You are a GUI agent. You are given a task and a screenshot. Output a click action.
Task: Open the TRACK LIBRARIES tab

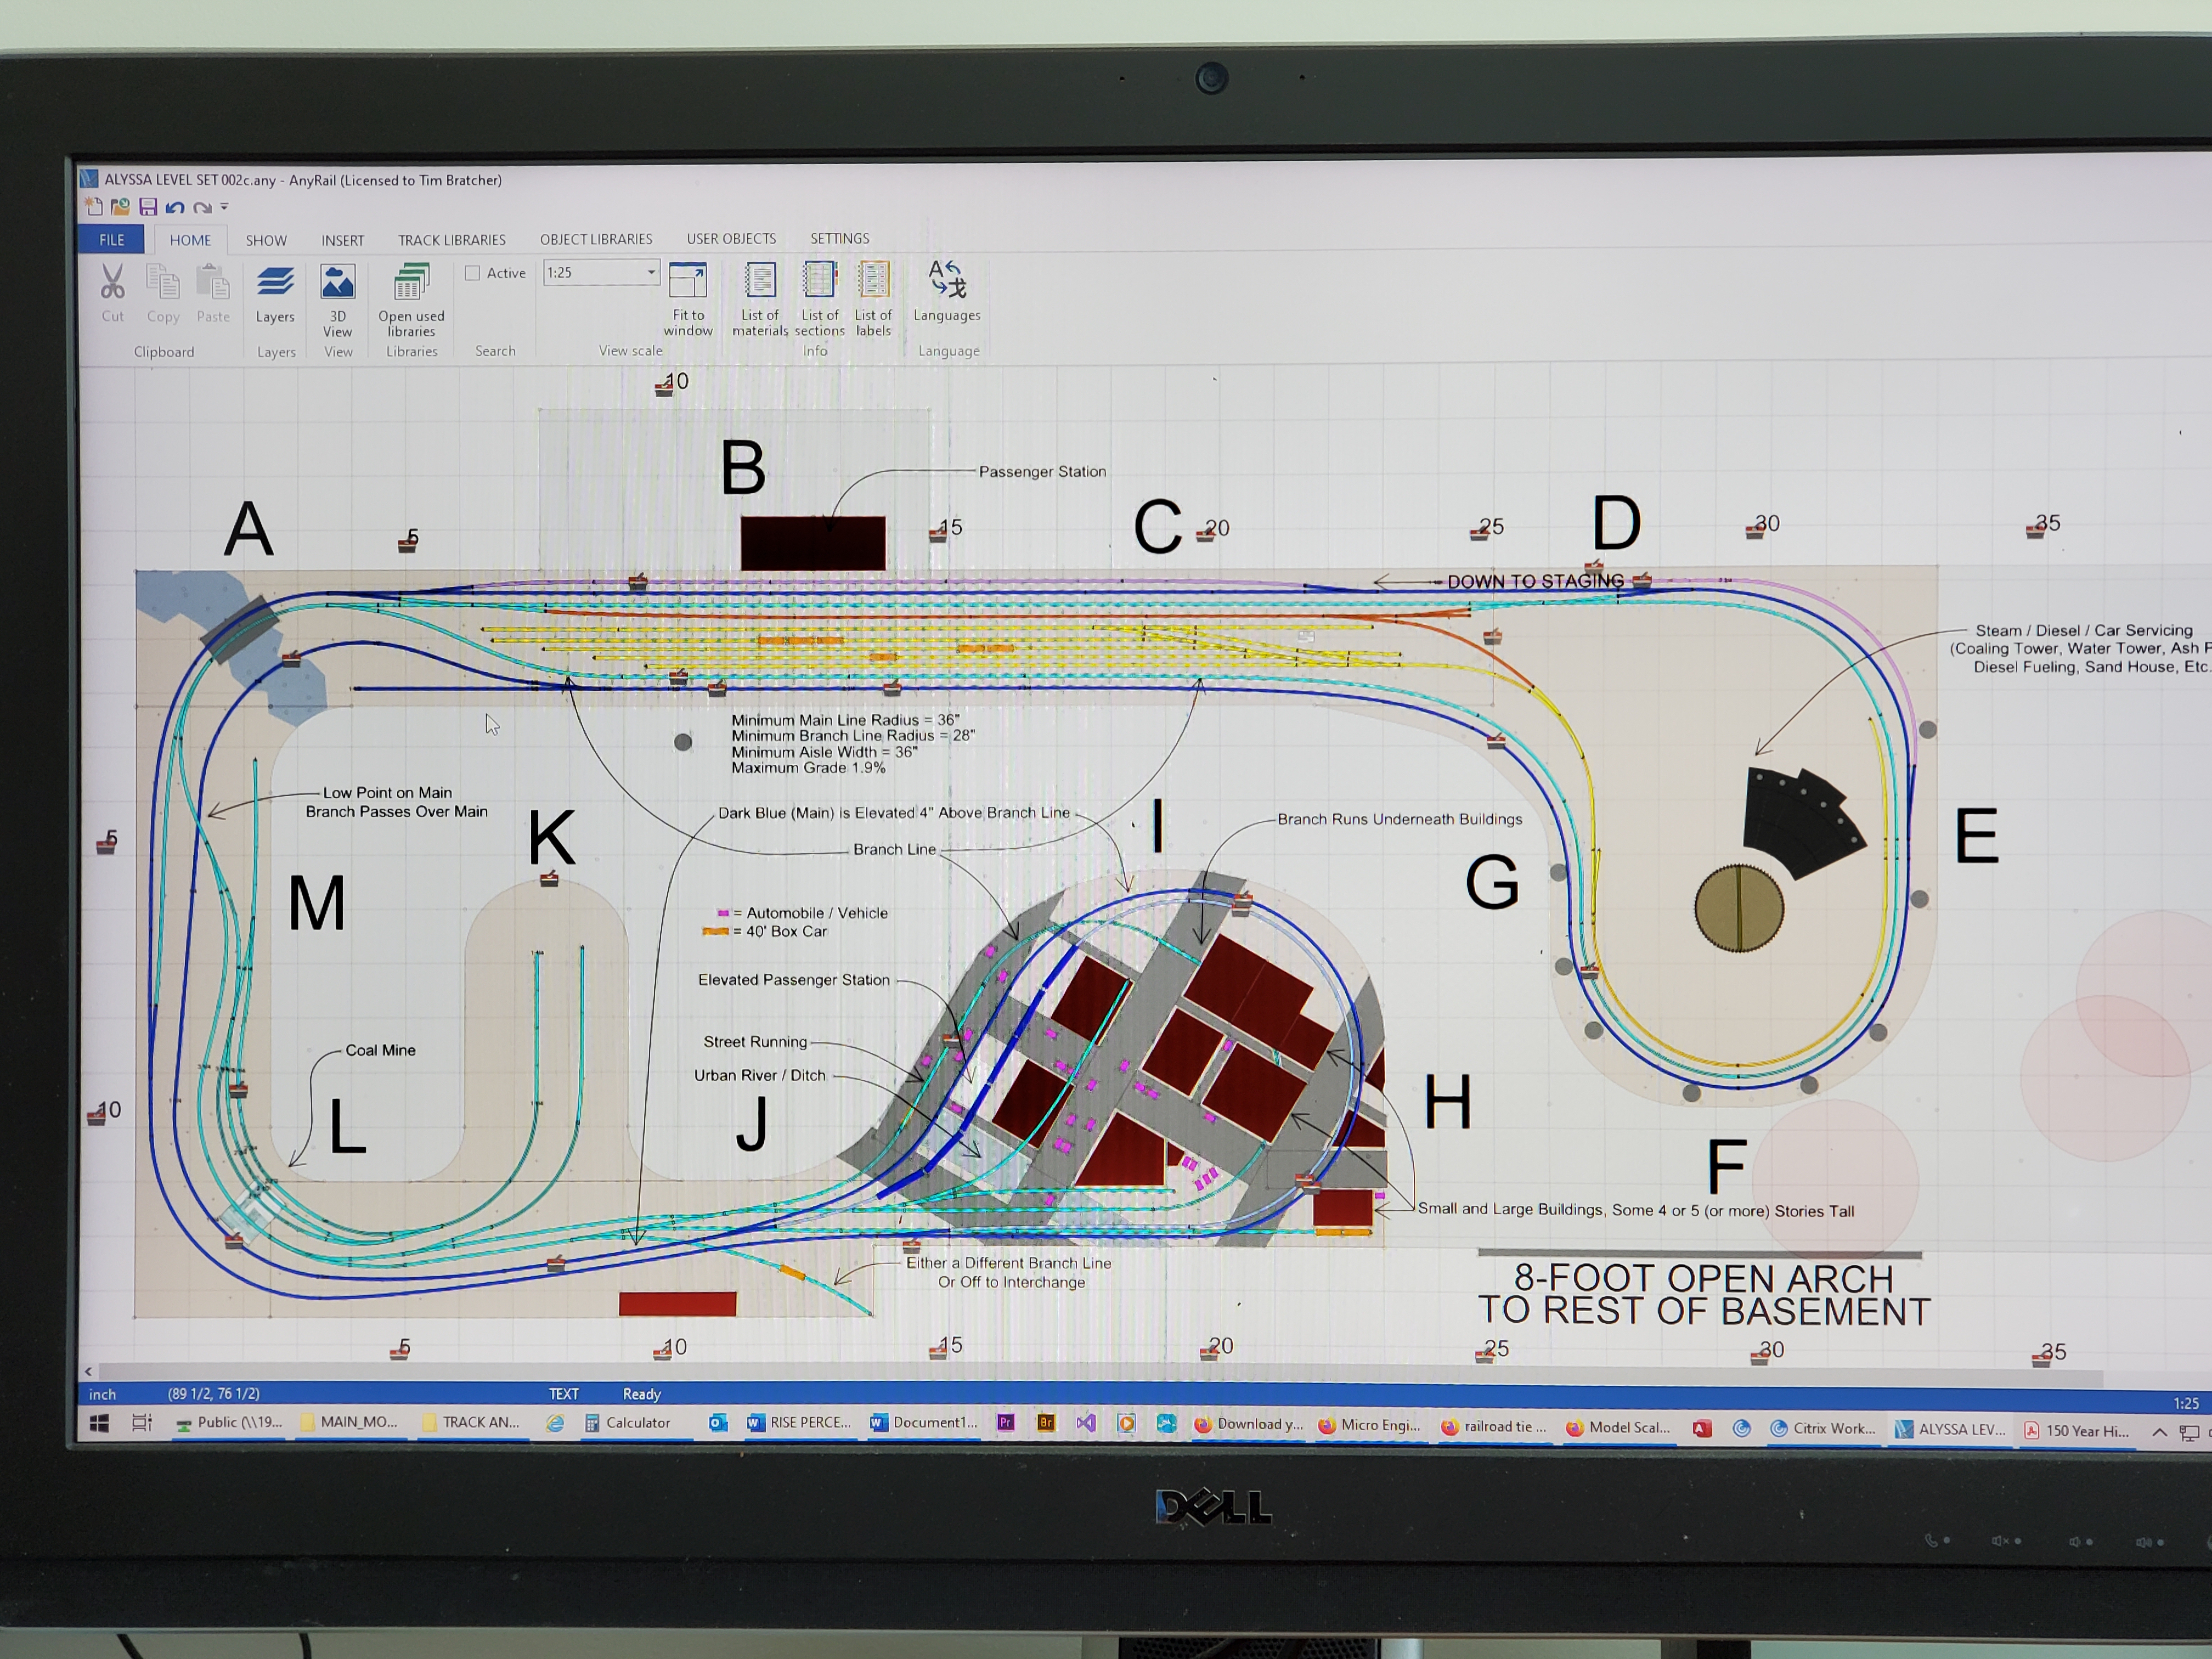pyautogui.click(x=452, y=240)
